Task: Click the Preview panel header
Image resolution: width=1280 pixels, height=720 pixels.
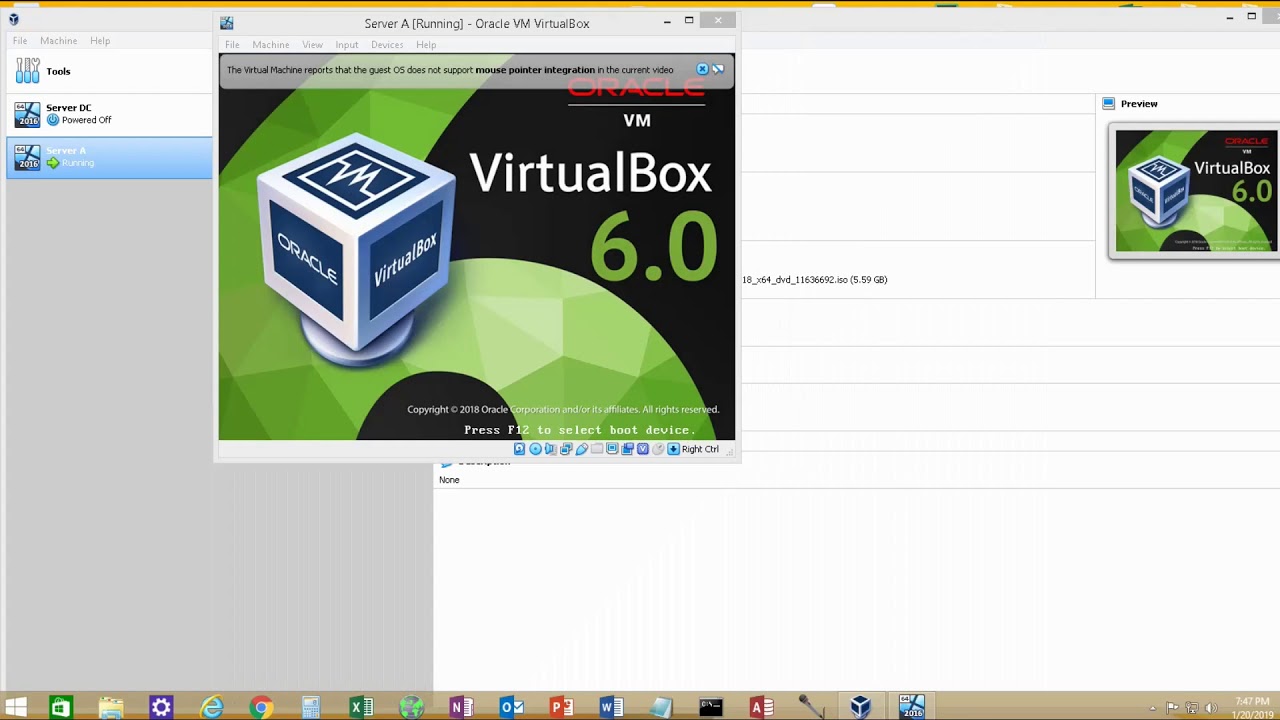Action: (1139, 104)
